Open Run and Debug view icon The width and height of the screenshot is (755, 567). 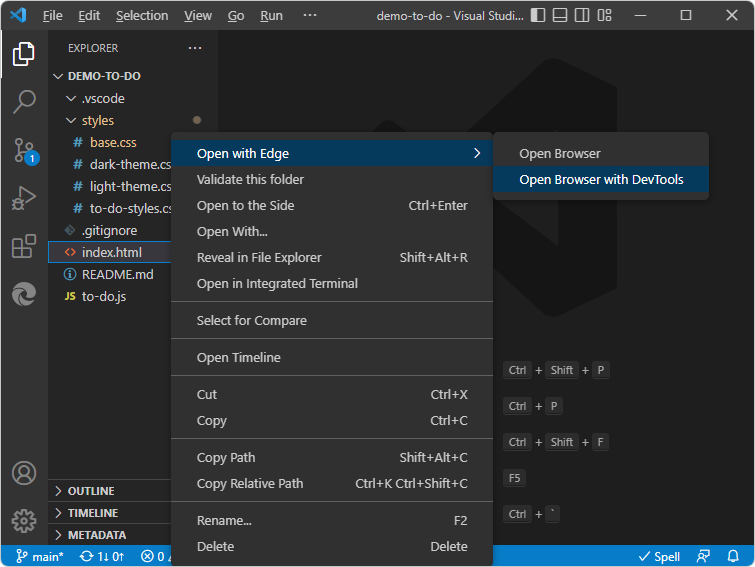tap(24, 198)
